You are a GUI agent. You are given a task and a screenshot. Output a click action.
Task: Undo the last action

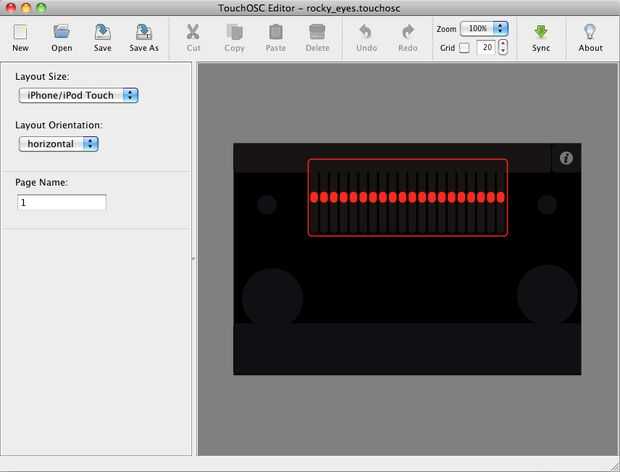pos(366,33)
